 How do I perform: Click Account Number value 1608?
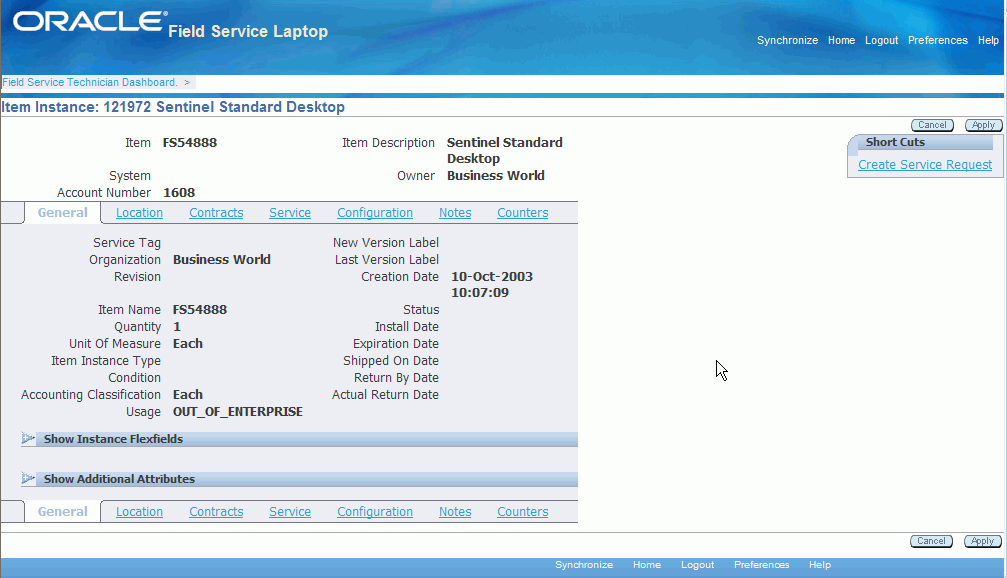click(x=179, y=193)
